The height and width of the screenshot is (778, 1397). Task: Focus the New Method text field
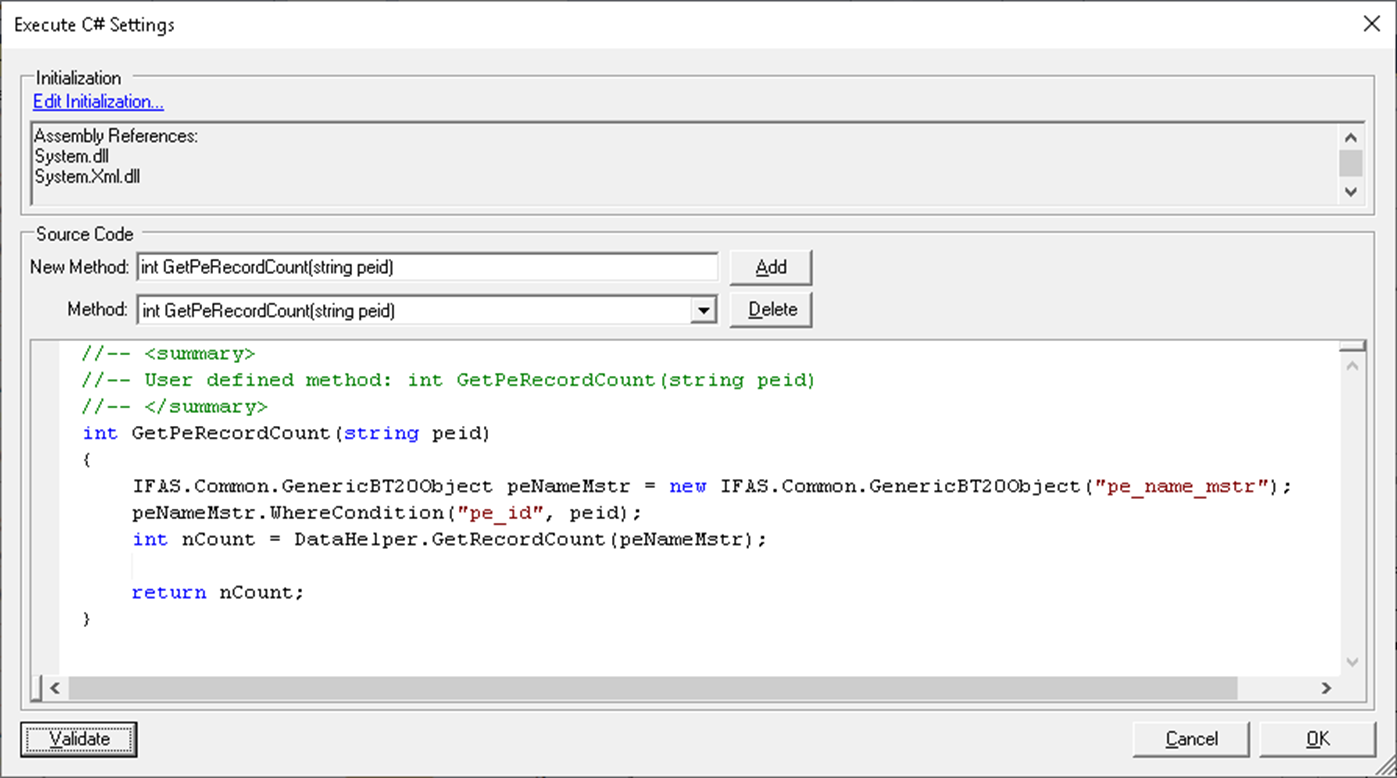pos(427,267)
